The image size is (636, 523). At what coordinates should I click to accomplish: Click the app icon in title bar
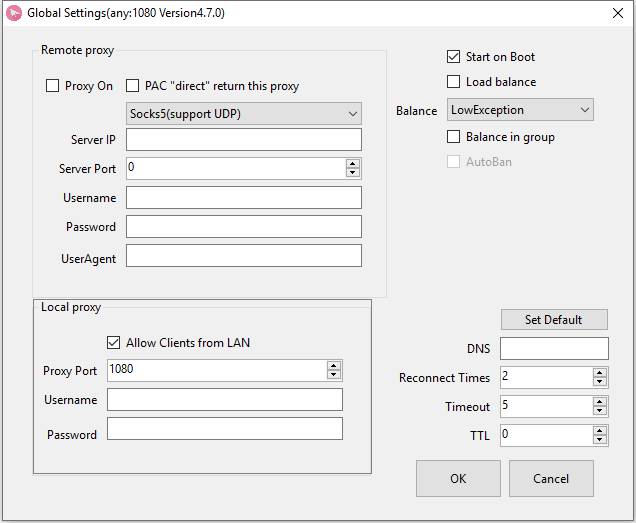point(14,13)
